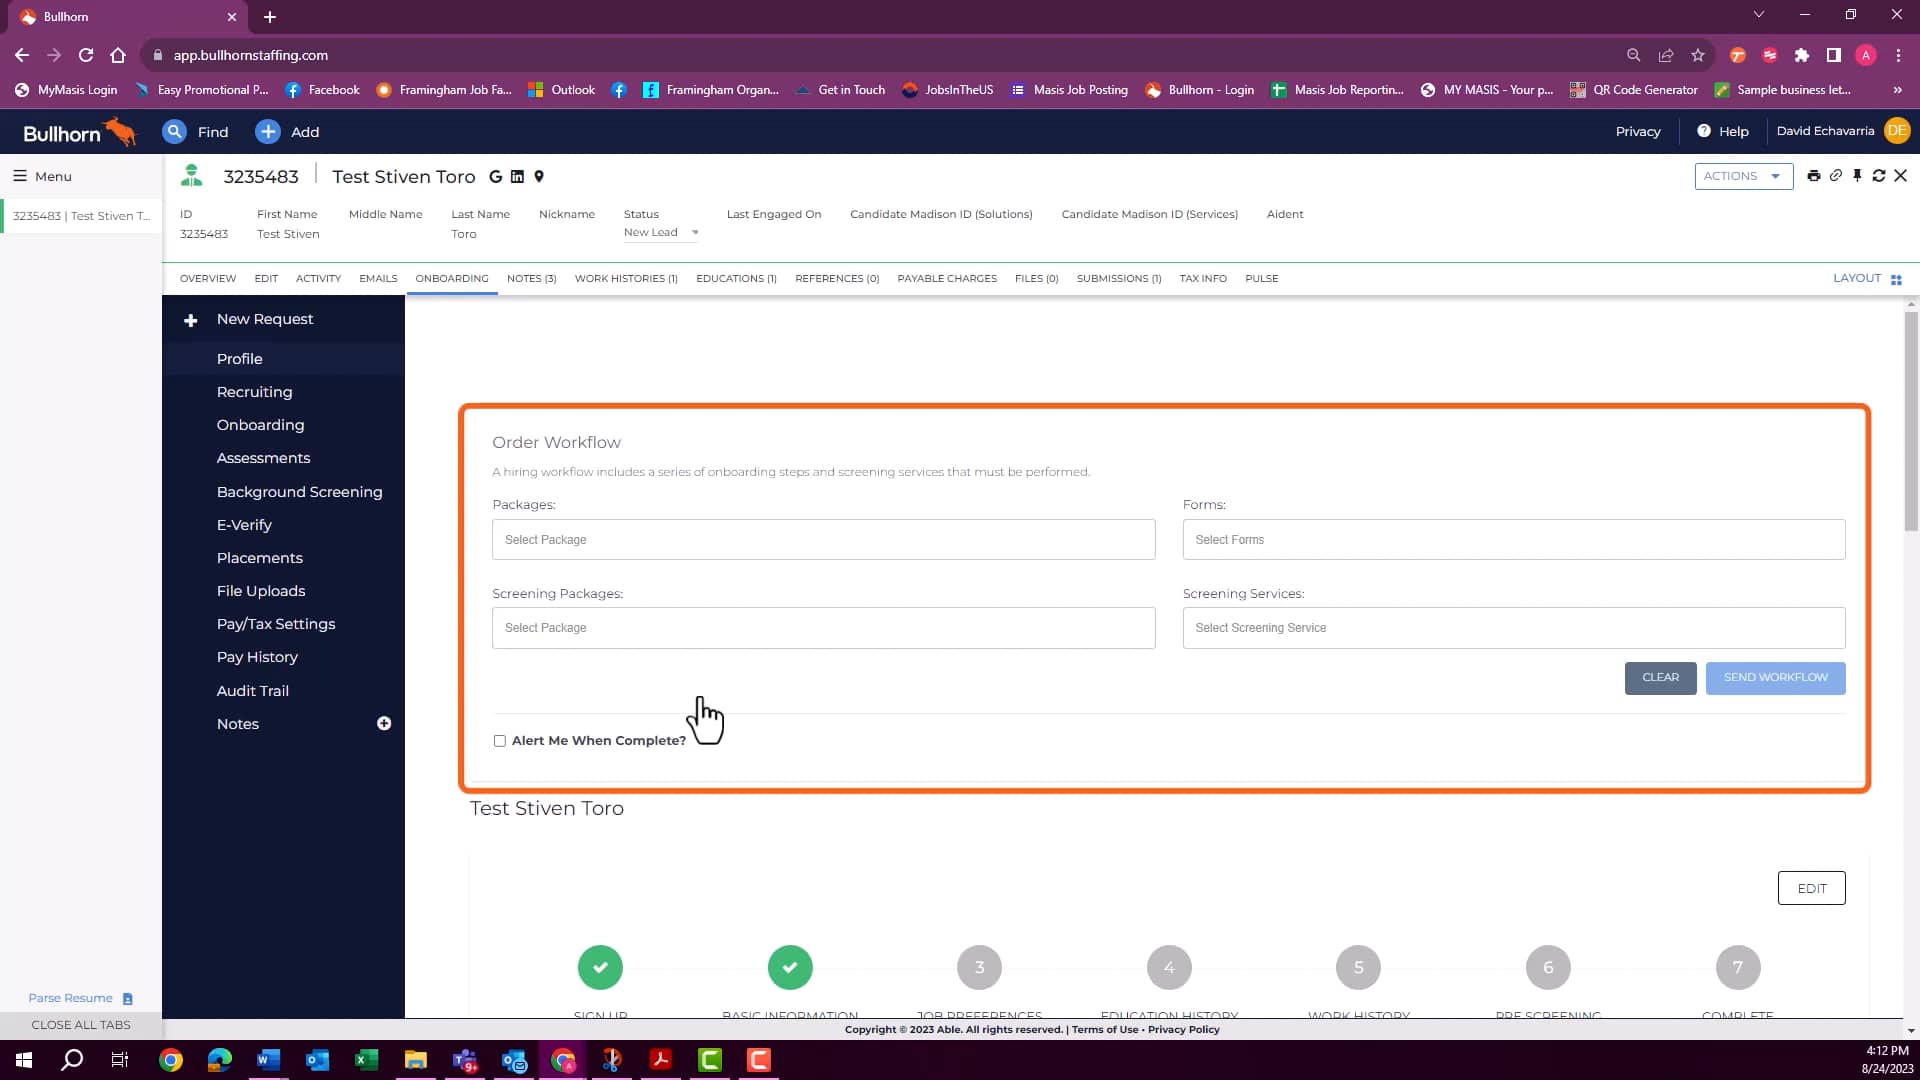Refresh the candidate record
1920x1080 pixels.
click(1879, 176)
